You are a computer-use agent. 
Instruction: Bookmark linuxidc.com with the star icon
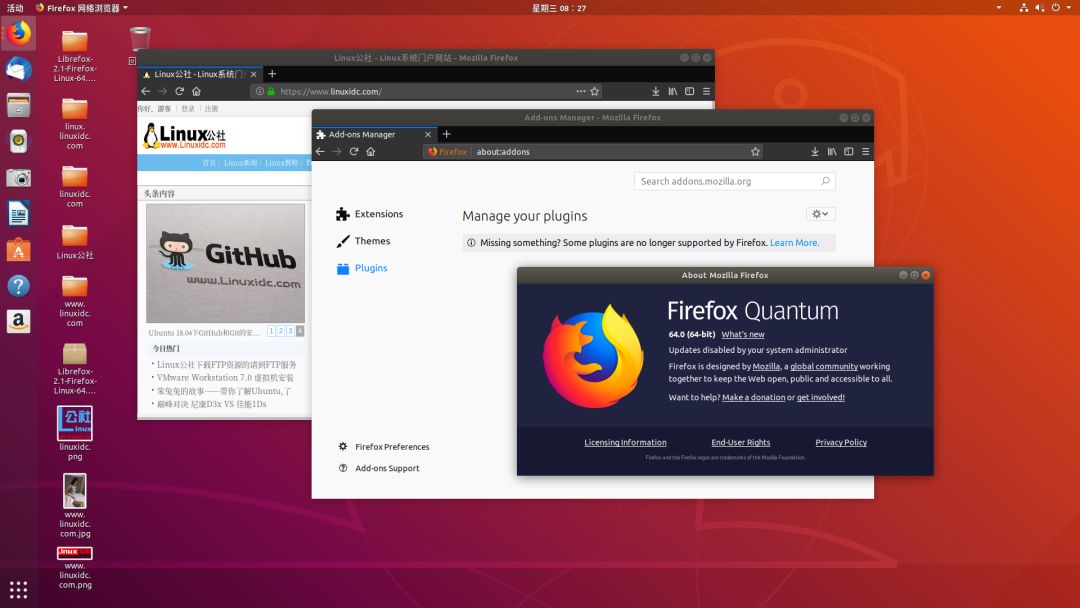tap(595, 91)
